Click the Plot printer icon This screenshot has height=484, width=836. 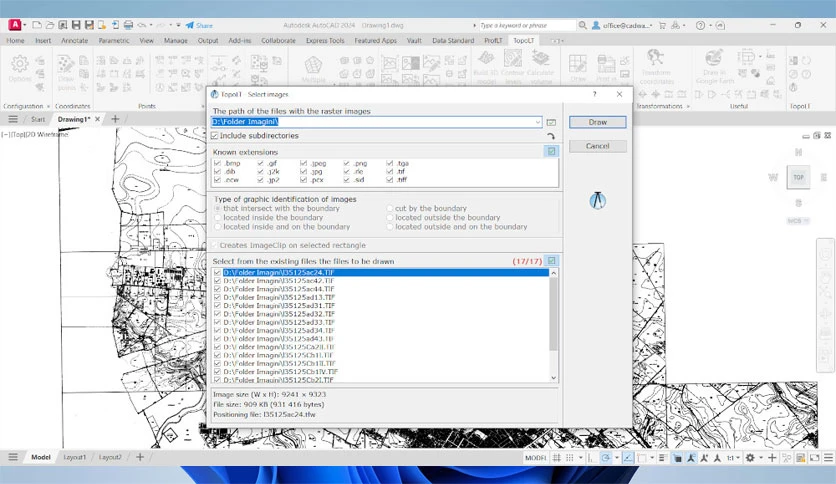point(128,25)
